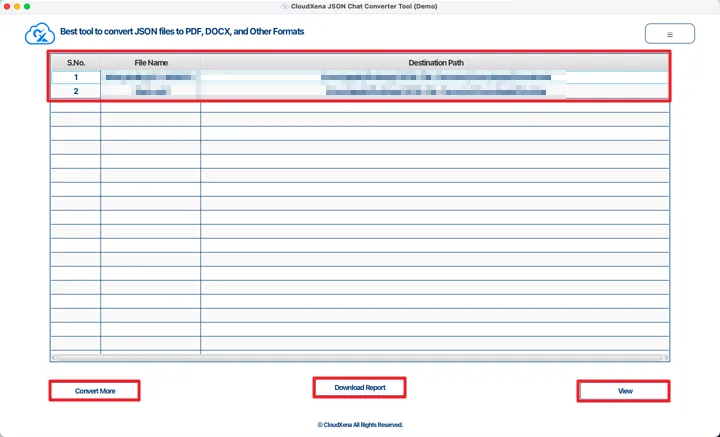
Task: Open the hamburger menu button
Action: coord(670,34)
